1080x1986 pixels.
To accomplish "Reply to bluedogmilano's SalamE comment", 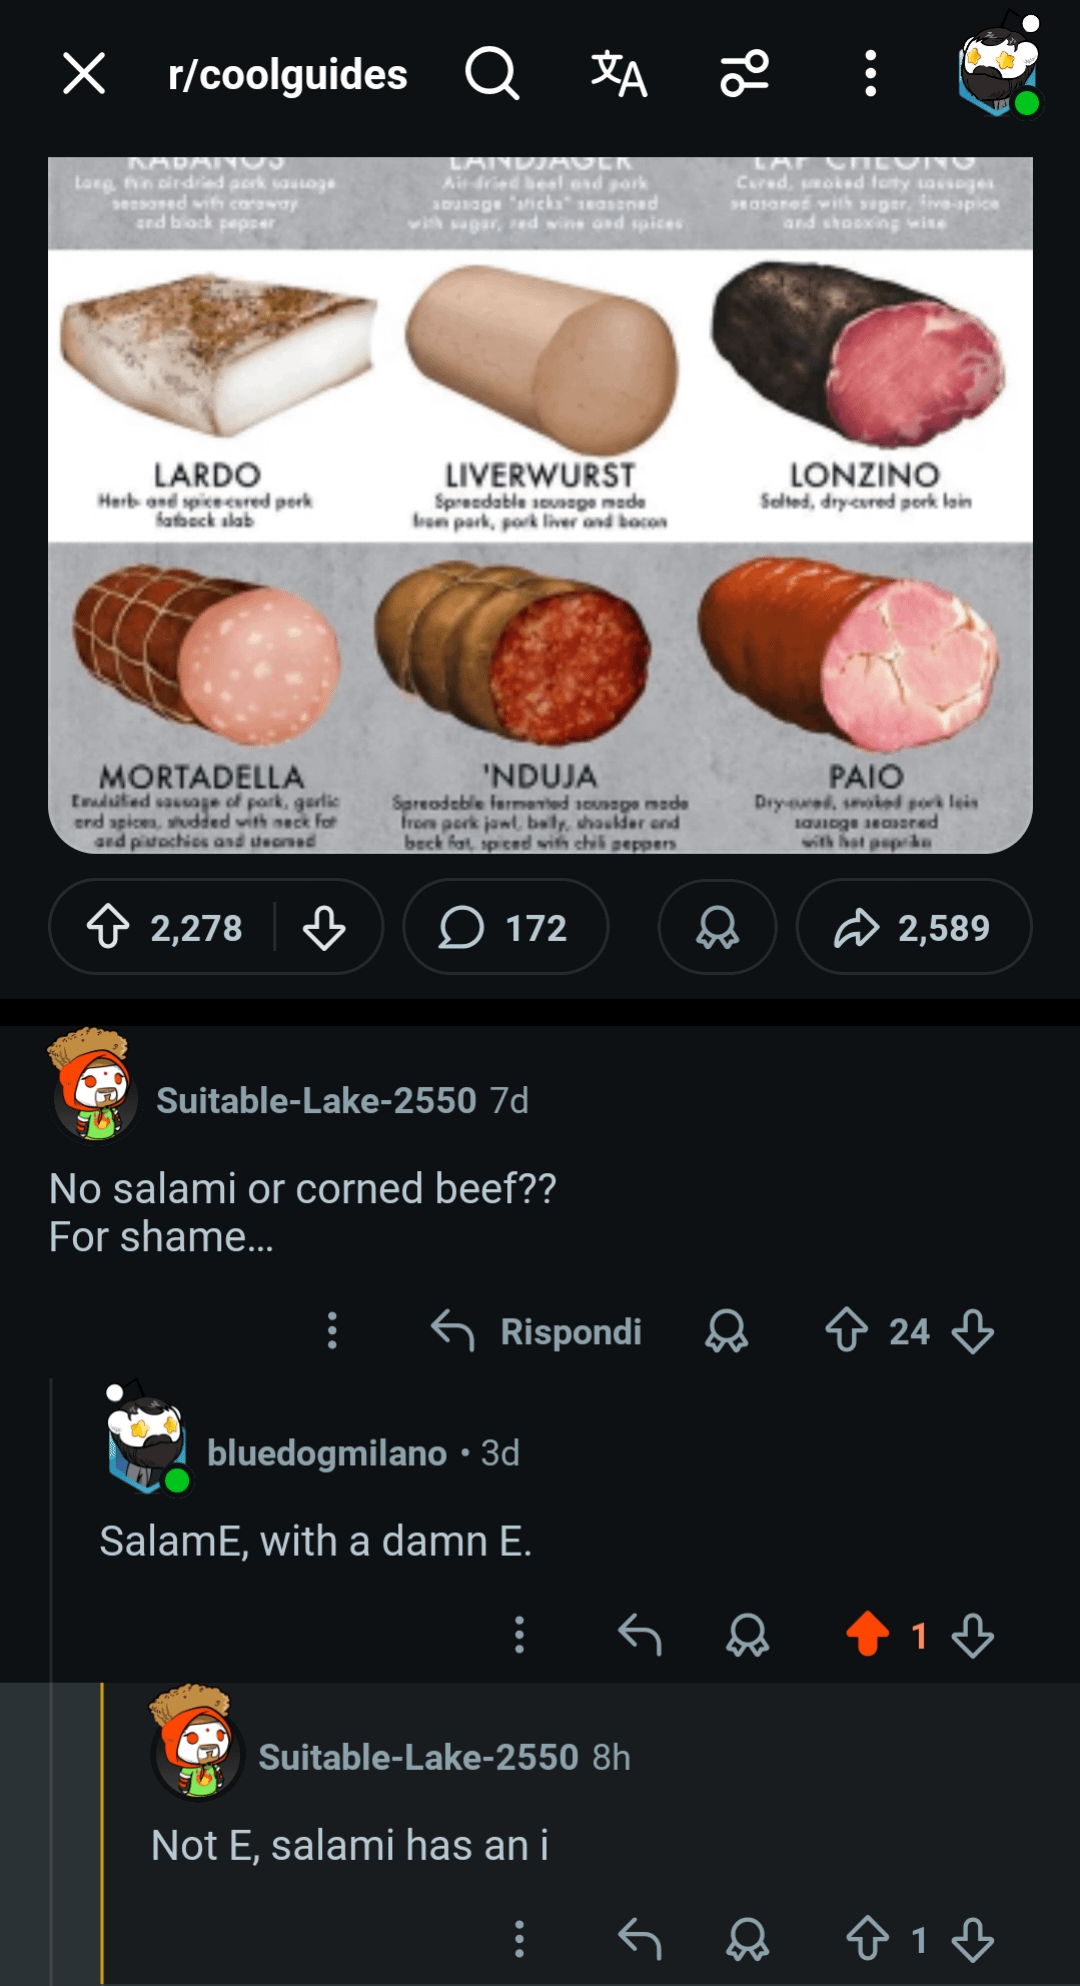I will (640, 1635).
